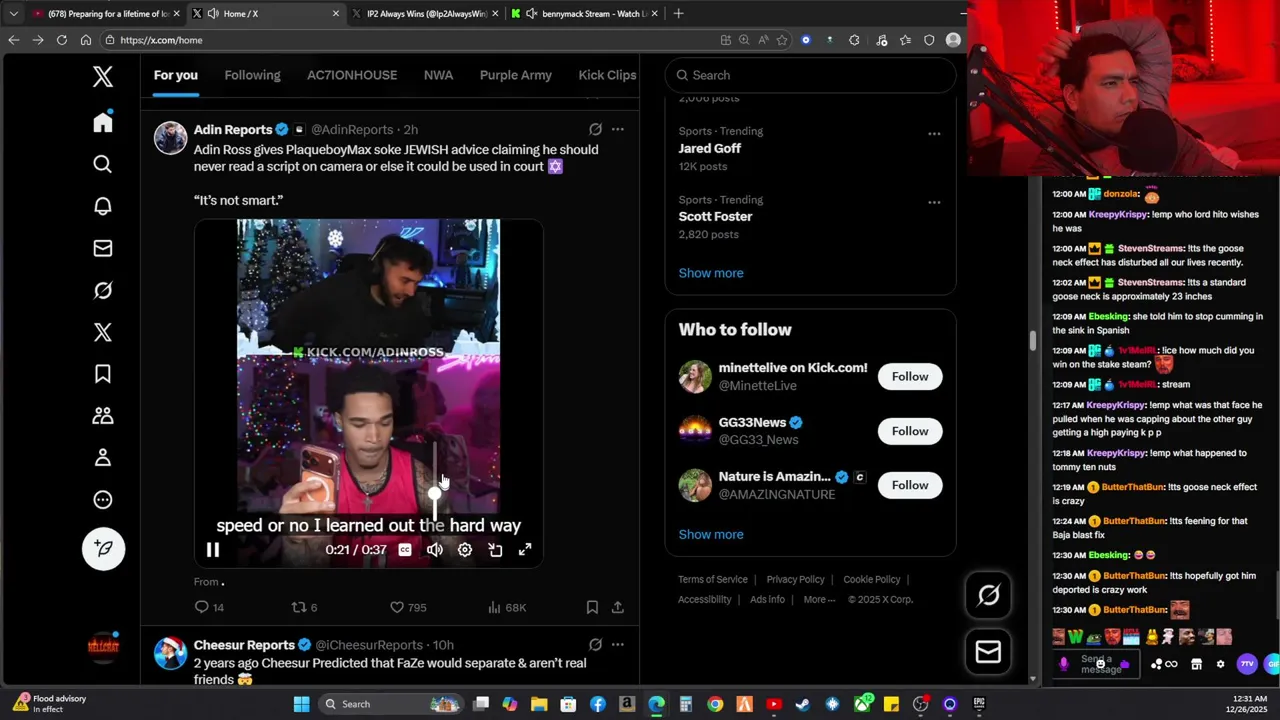The height and width of the screenshot is (720, 1280).
Task: Open Terms of Service link
Action: point(713,580)
